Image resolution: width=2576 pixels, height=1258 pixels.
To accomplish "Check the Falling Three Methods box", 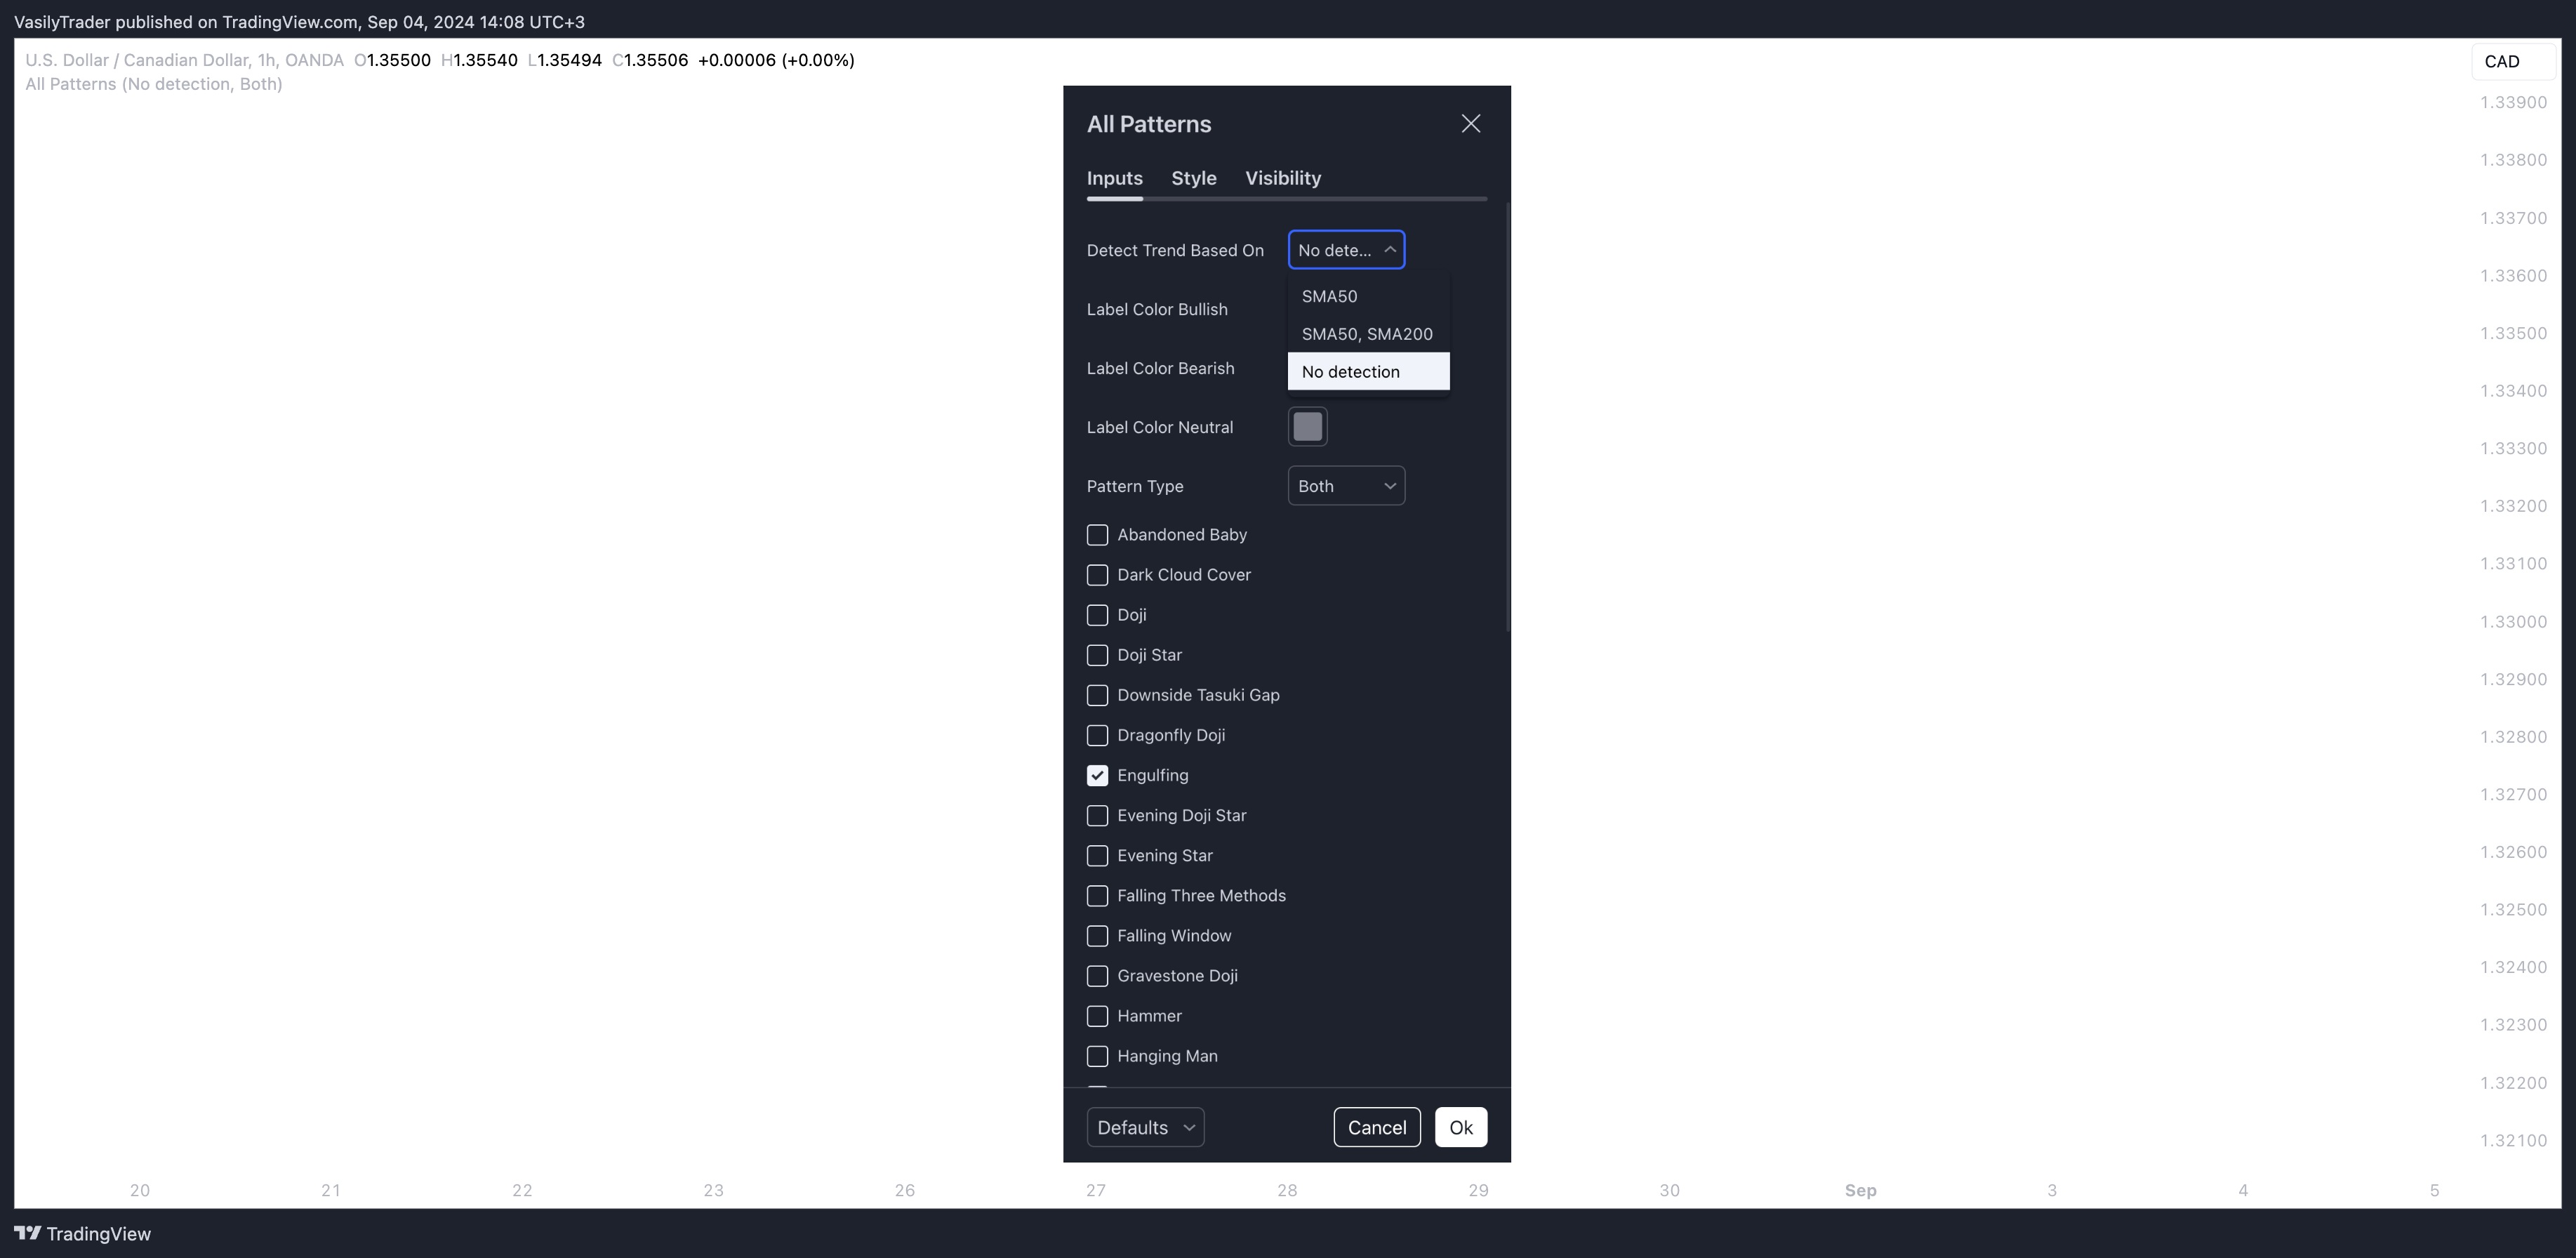I will (x=1097, y=895).
